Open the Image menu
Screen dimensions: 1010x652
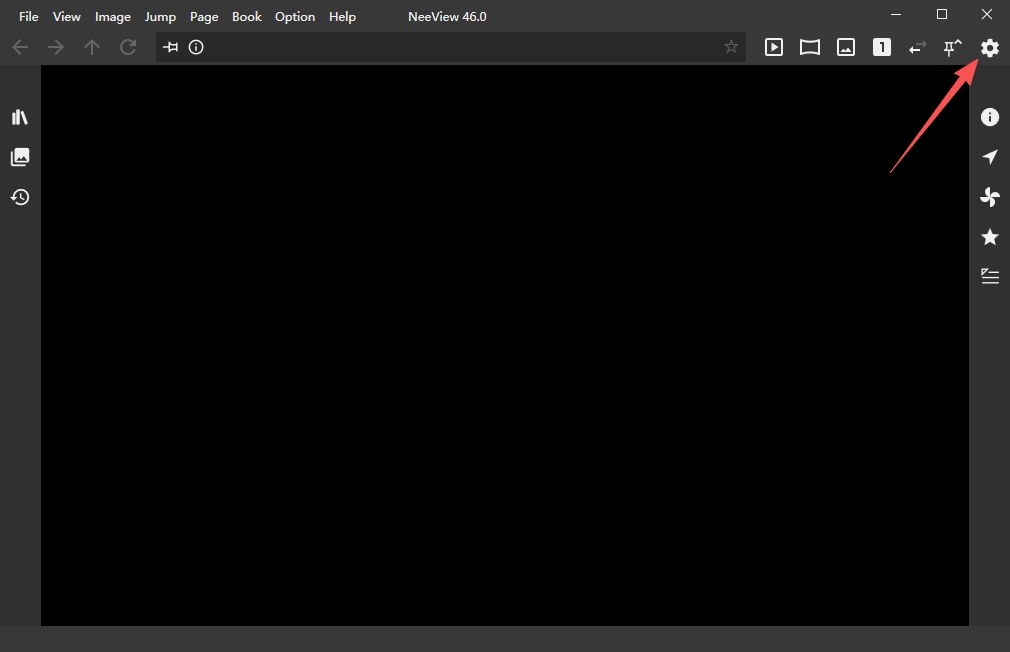pos(113,17)
